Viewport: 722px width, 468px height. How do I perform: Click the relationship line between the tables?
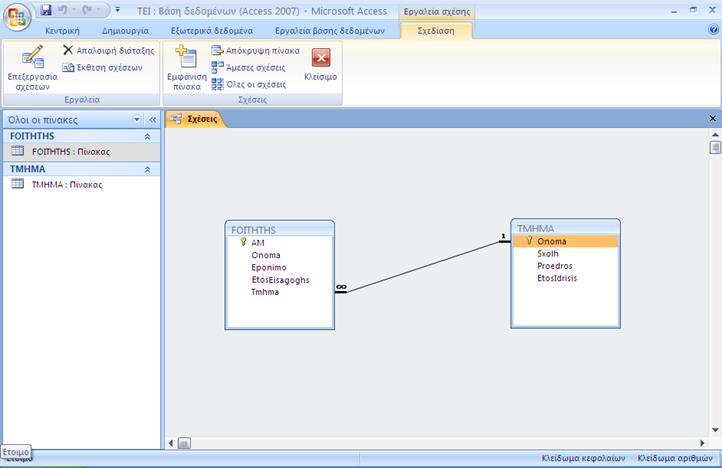click(x=423, y=267)
